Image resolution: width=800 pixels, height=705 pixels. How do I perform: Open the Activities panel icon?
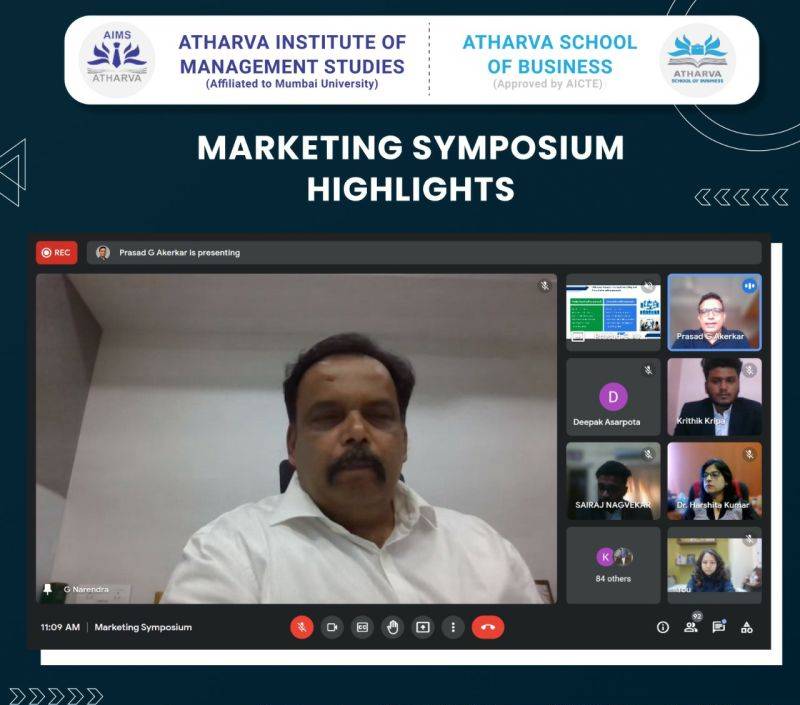[746, 627]
